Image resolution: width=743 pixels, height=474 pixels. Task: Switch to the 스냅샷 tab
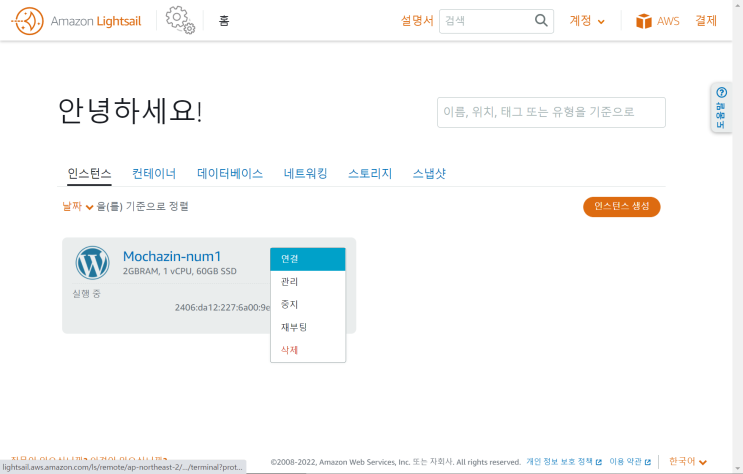point(429,173)
